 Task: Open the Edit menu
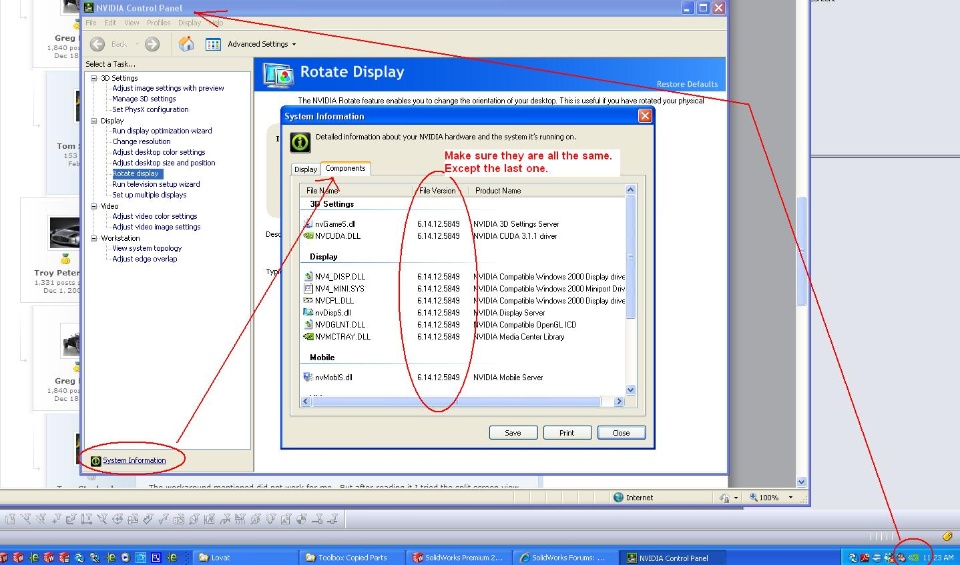tap(110, 23)
